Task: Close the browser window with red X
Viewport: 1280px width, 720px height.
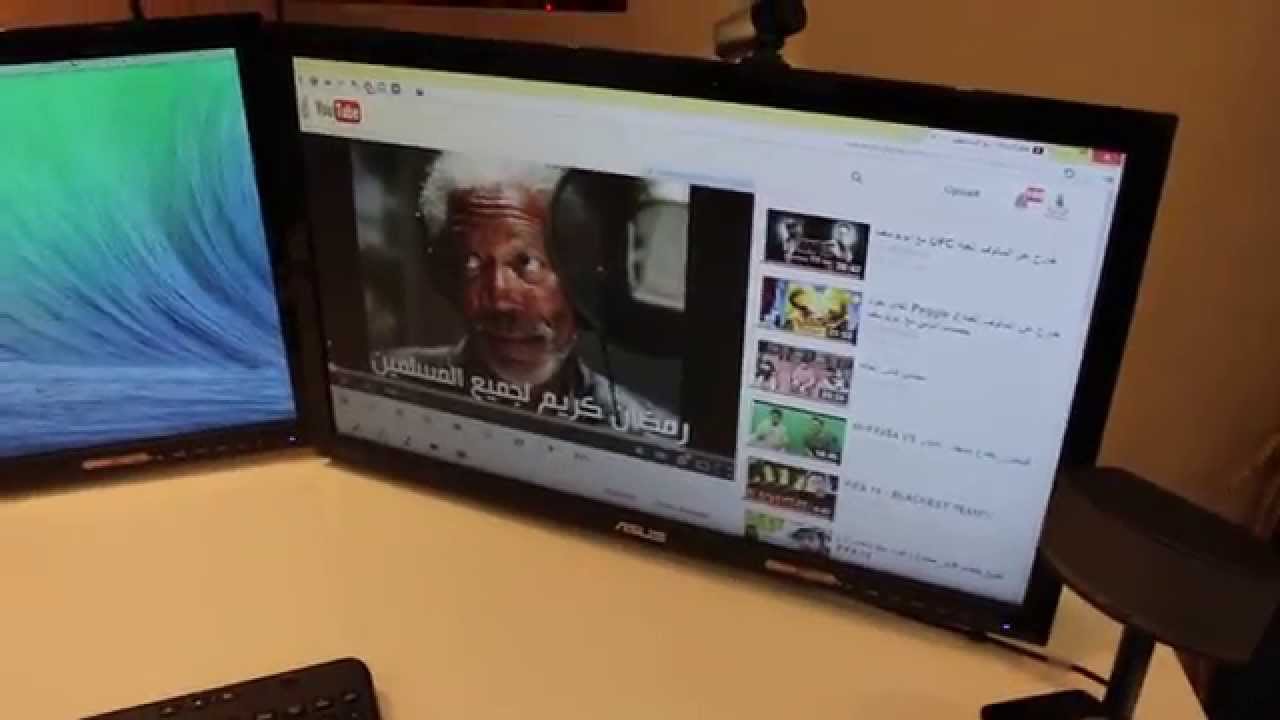Action: (x=1108, y=157)
